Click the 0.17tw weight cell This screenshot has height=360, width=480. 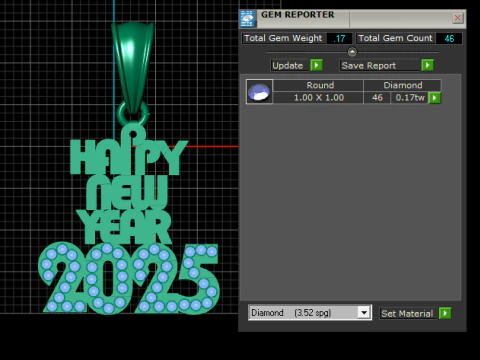410,98
